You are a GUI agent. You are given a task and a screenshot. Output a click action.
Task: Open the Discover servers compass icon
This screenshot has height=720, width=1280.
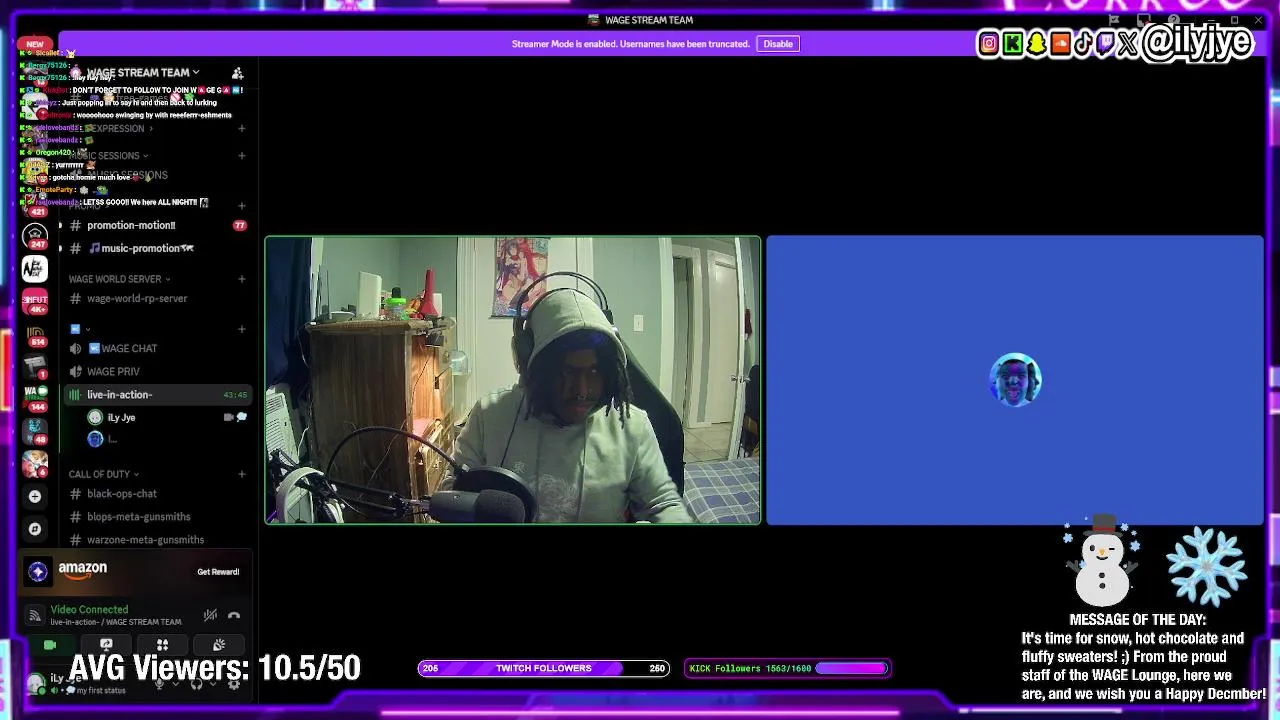point(35,529)
